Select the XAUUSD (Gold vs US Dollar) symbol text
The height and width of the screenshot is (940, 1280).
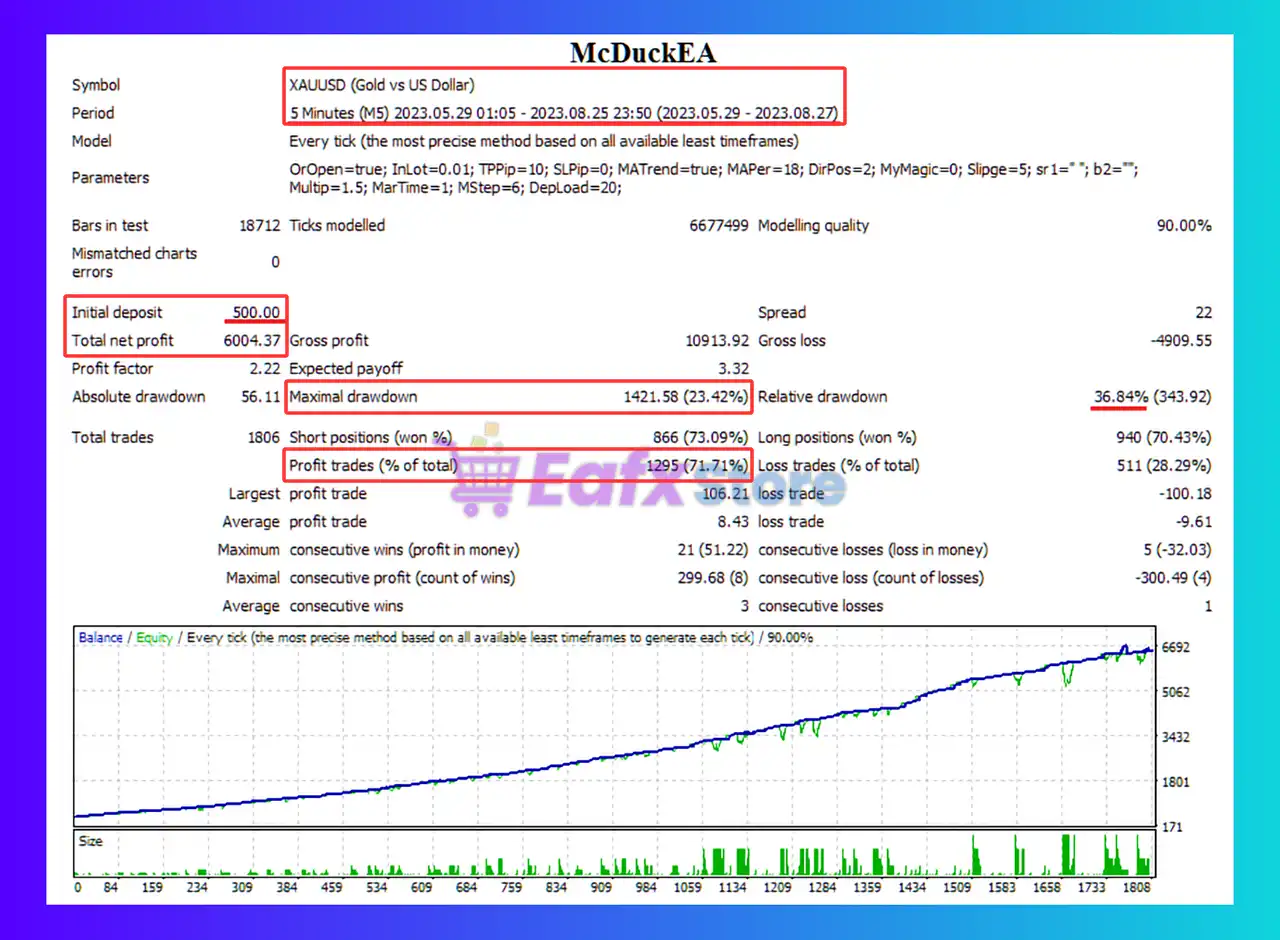point(382,85)
